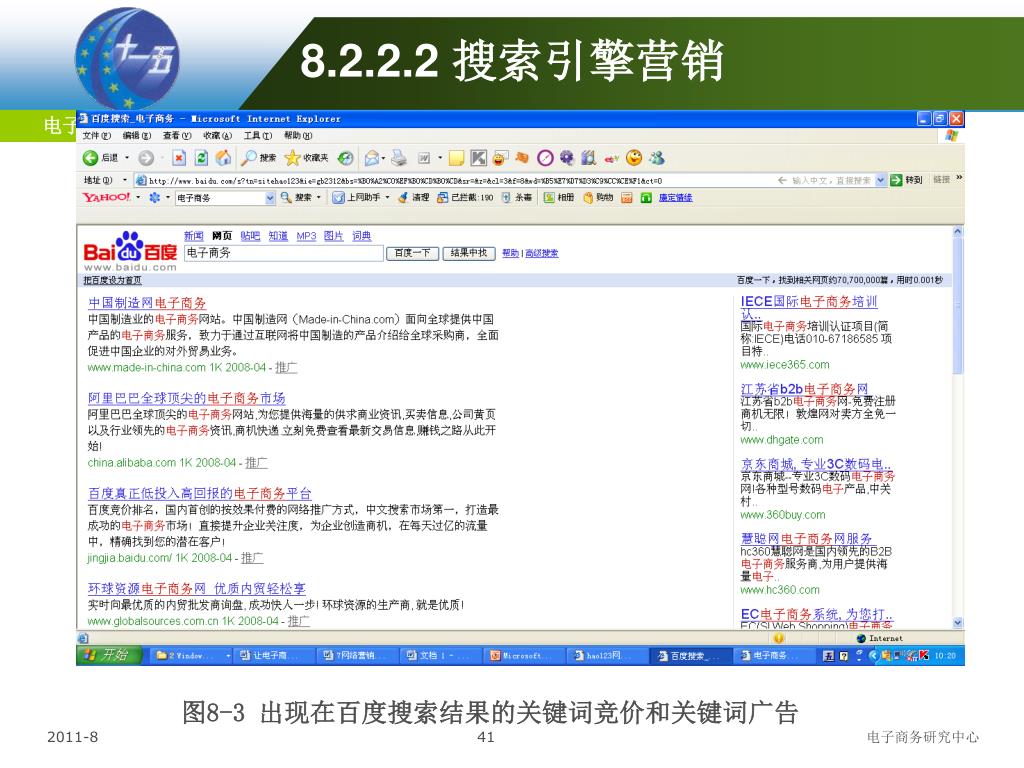Open the 查看(V) menu
This screenshot has width=1024, height=768.
tap(177, 136)
